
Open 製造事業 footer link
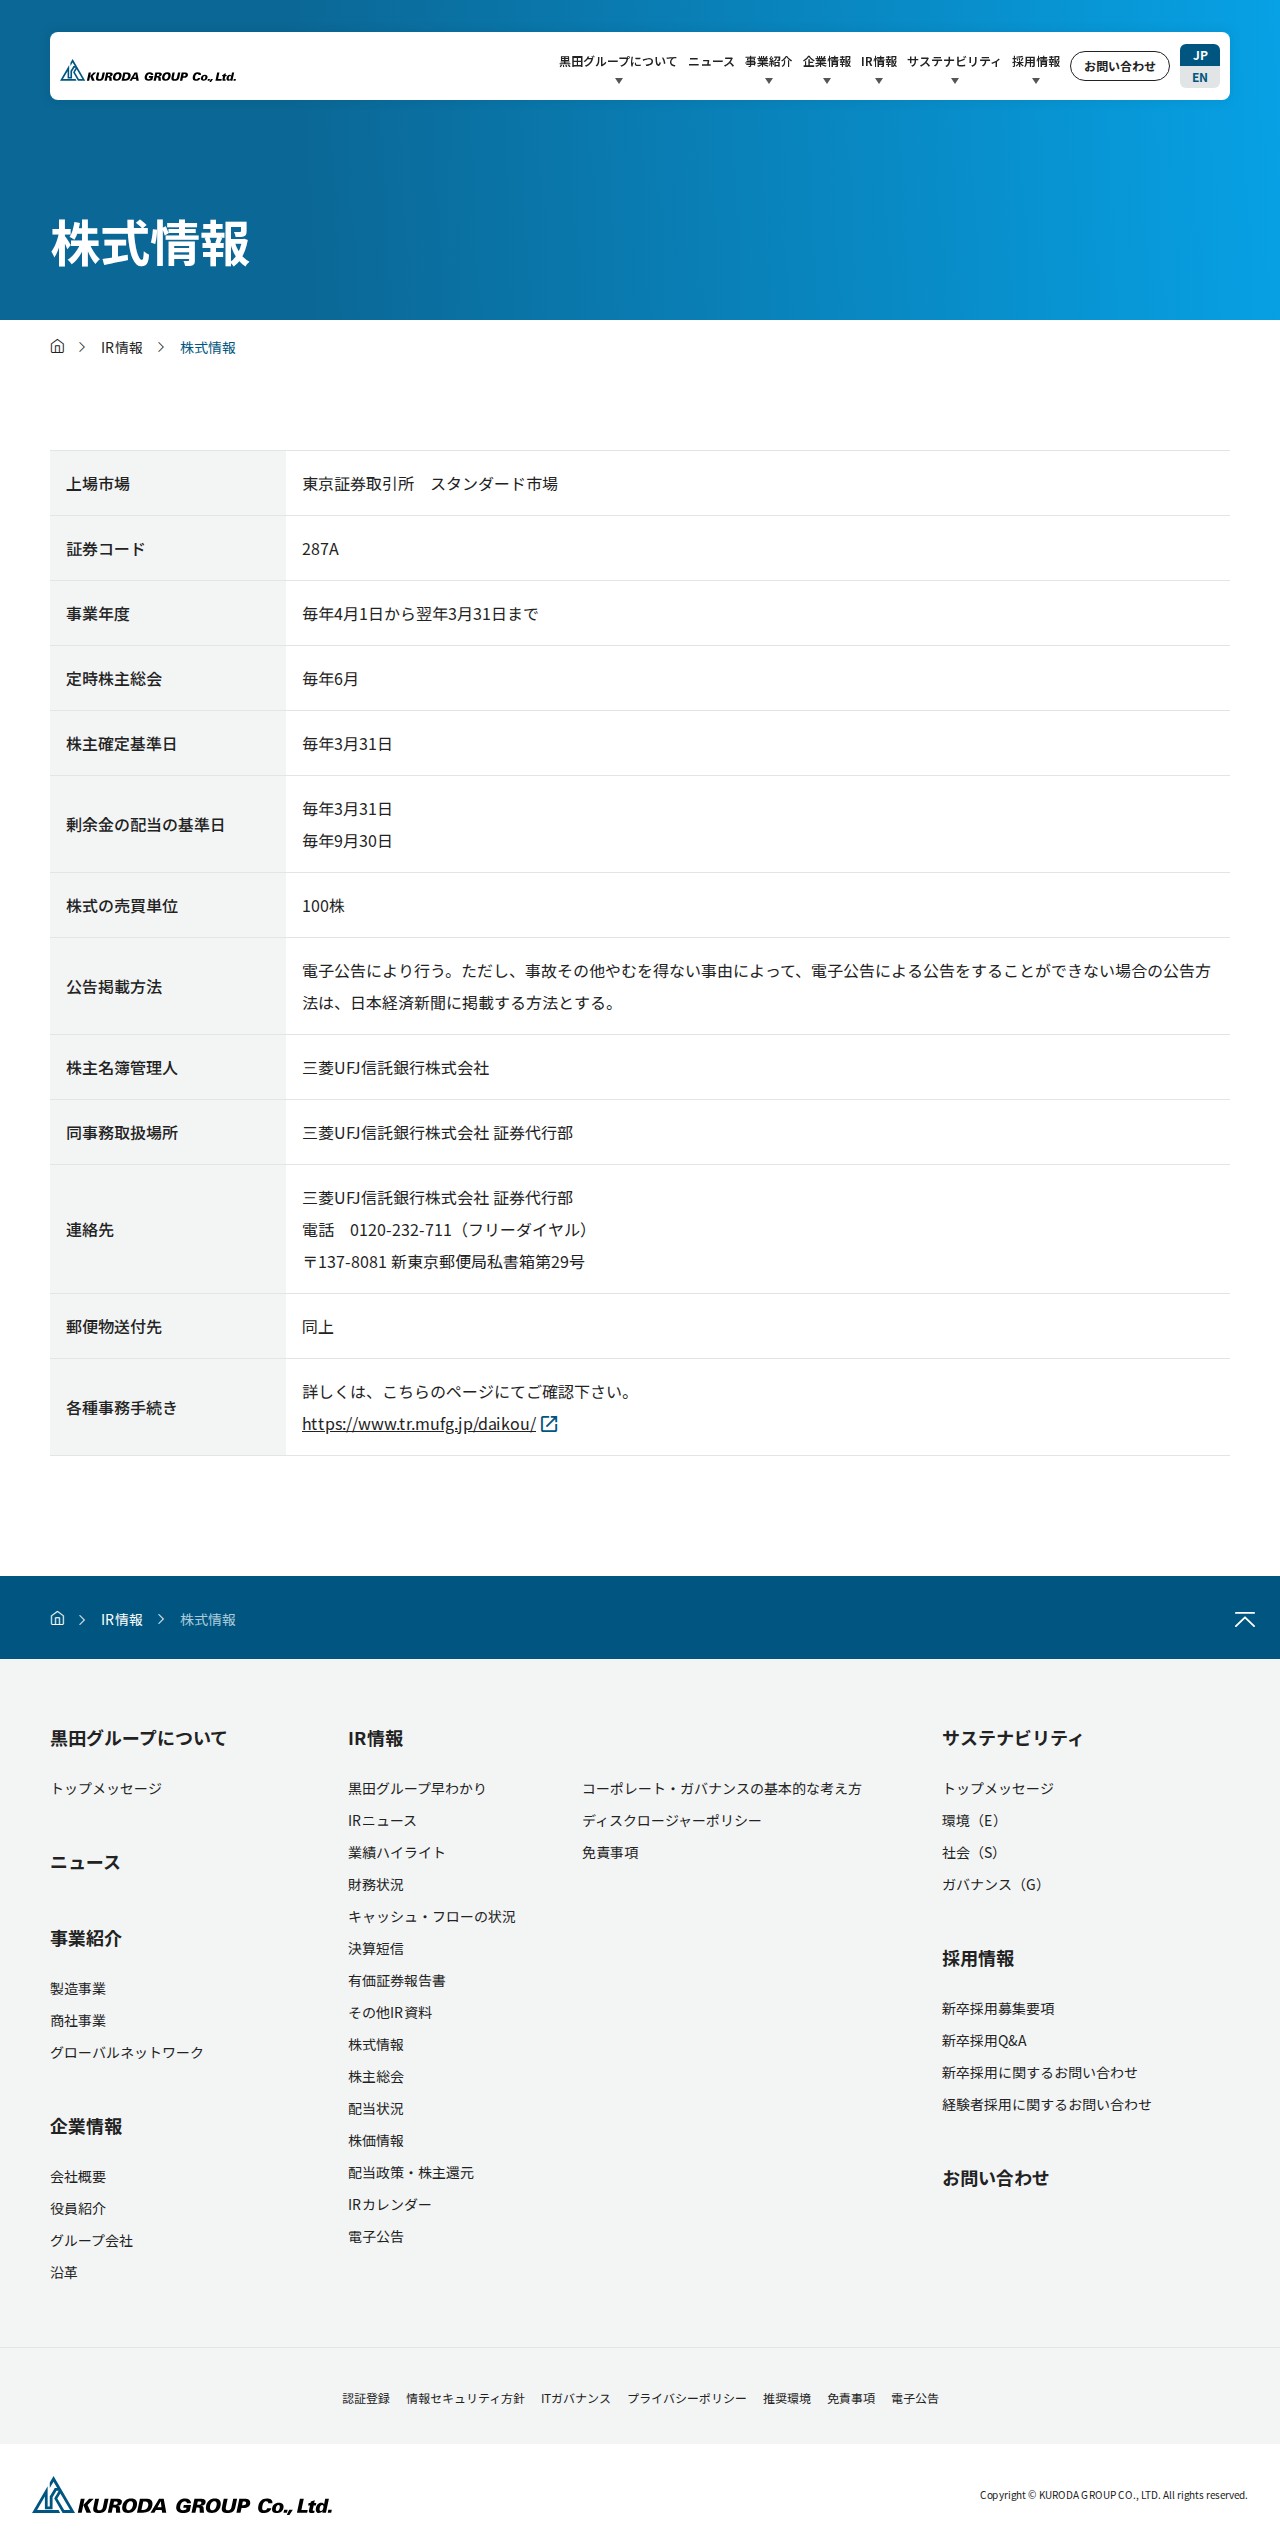78,1989
